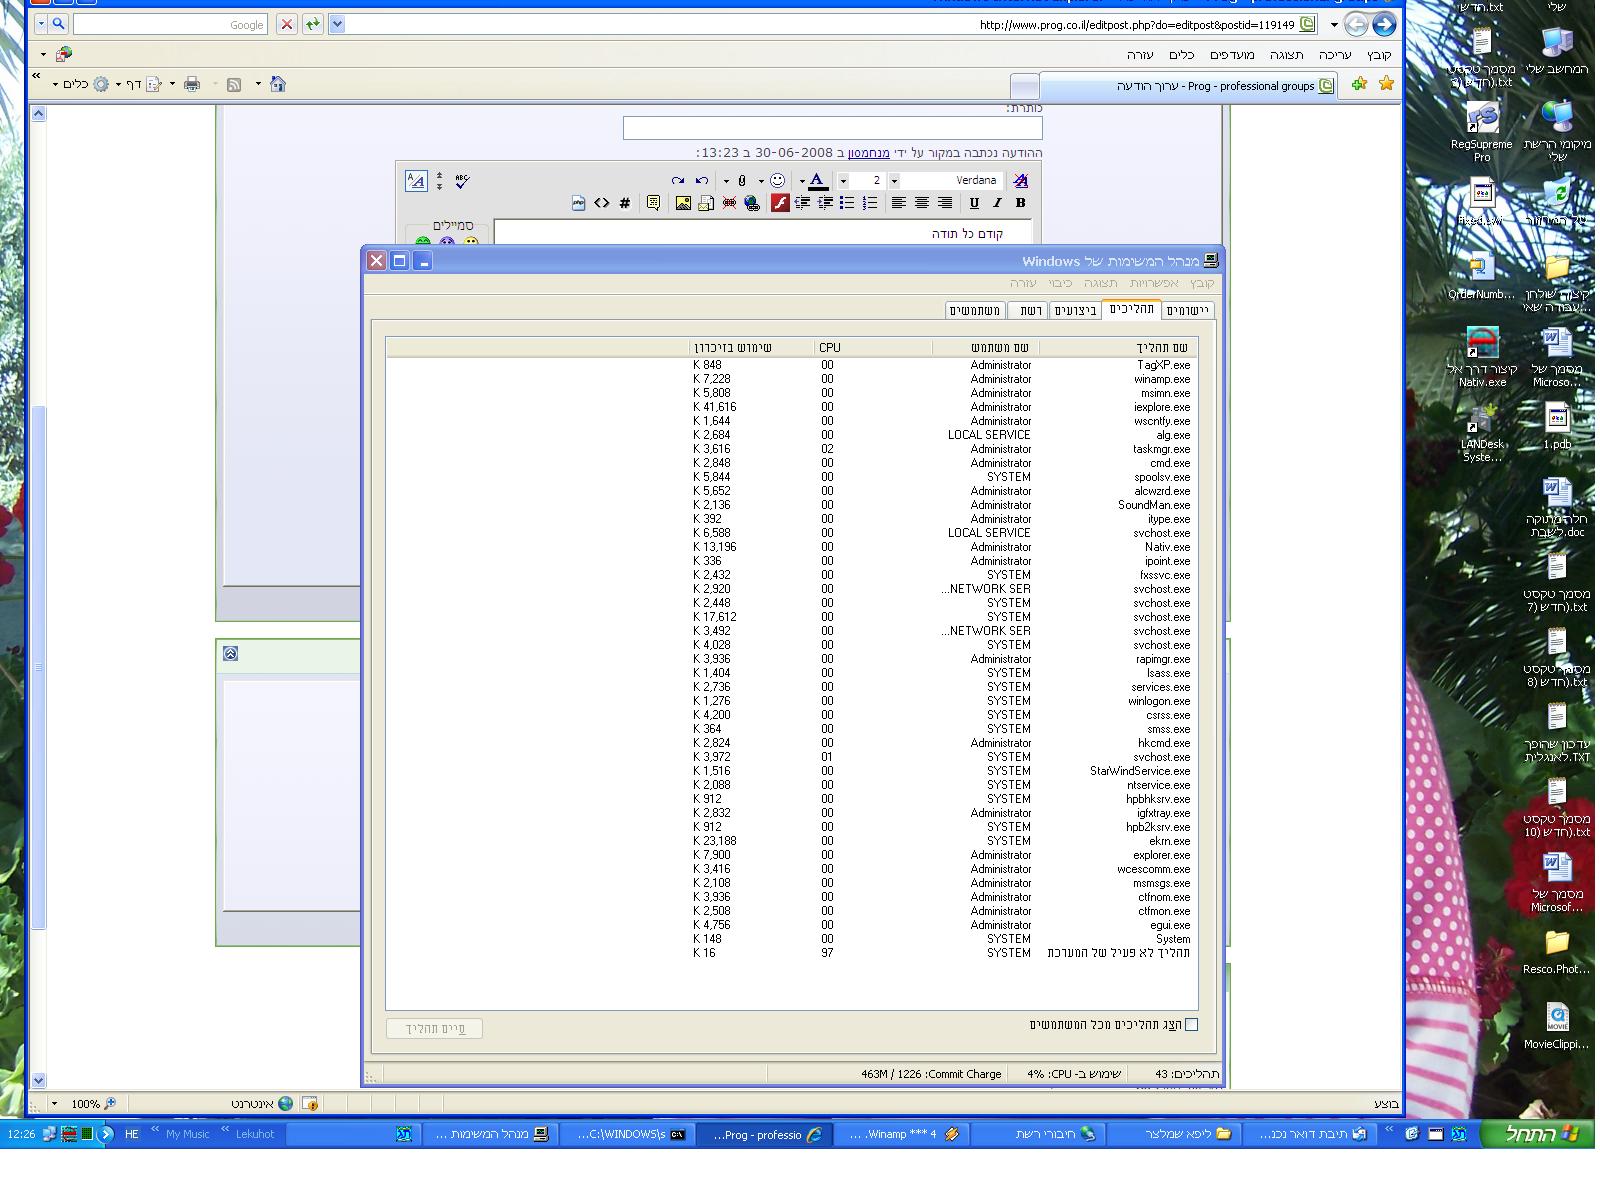This screenshot has width=1600, height=1200.
Task: Check show processes from all users
Action: (1191, 1024)
